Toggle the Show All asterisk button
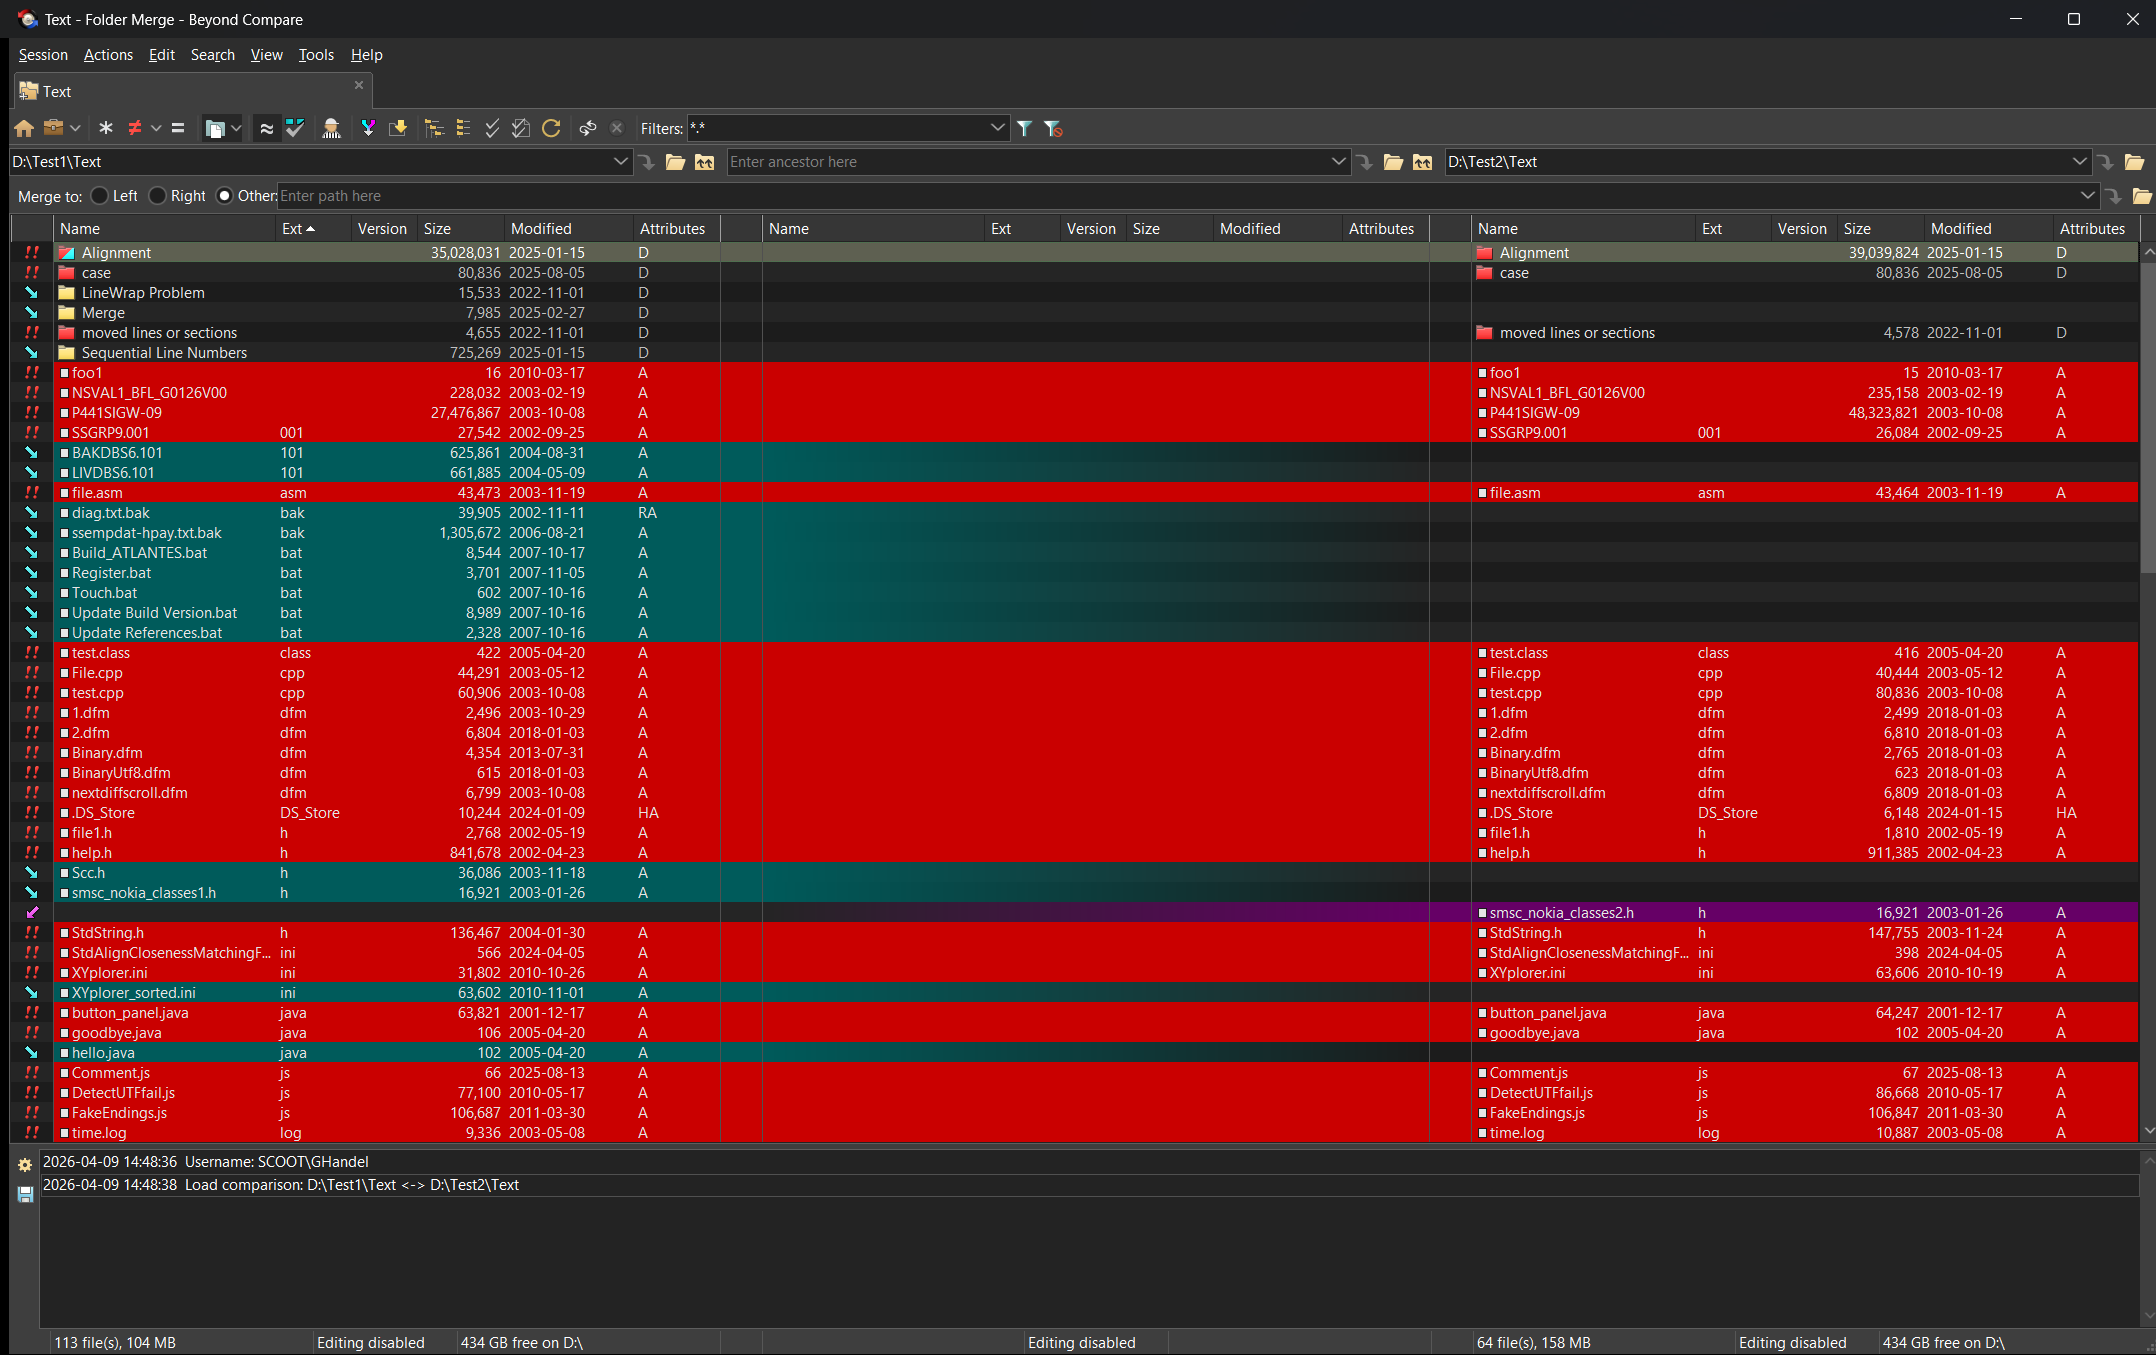 click(x=106, y=128)
